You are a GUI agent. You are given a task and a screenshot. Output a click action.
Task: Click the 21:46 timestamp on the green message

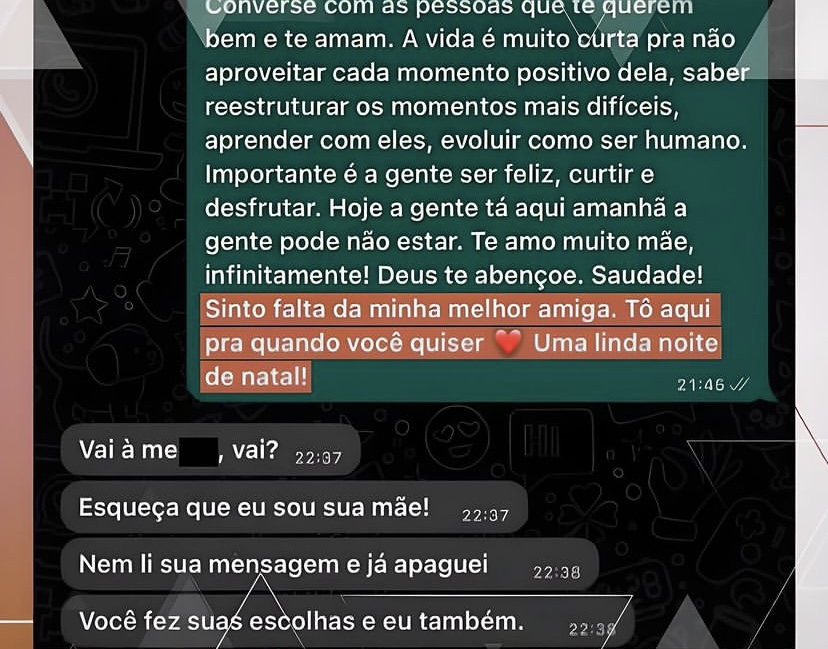coord(701,385)
